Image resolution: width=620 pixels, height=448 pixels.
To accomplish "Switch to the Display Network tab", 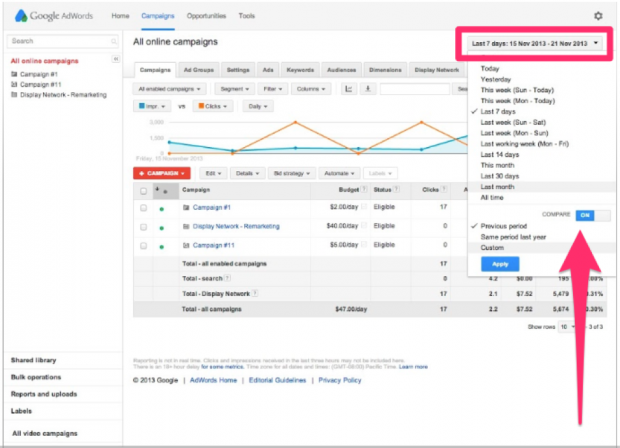I will pos(437,70).
